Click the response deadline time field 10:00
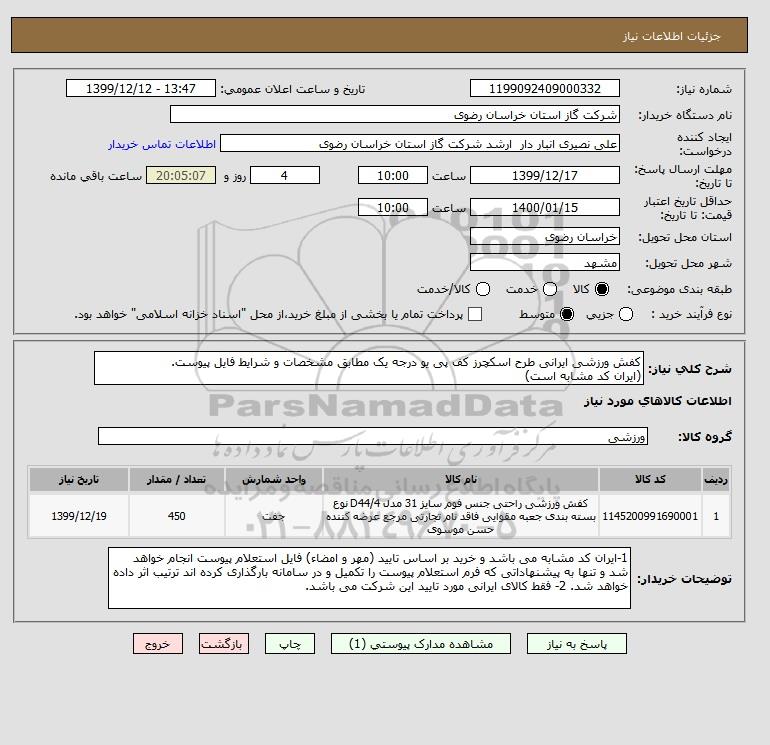This screenshot has height=745, width=770. click(392, 175)
